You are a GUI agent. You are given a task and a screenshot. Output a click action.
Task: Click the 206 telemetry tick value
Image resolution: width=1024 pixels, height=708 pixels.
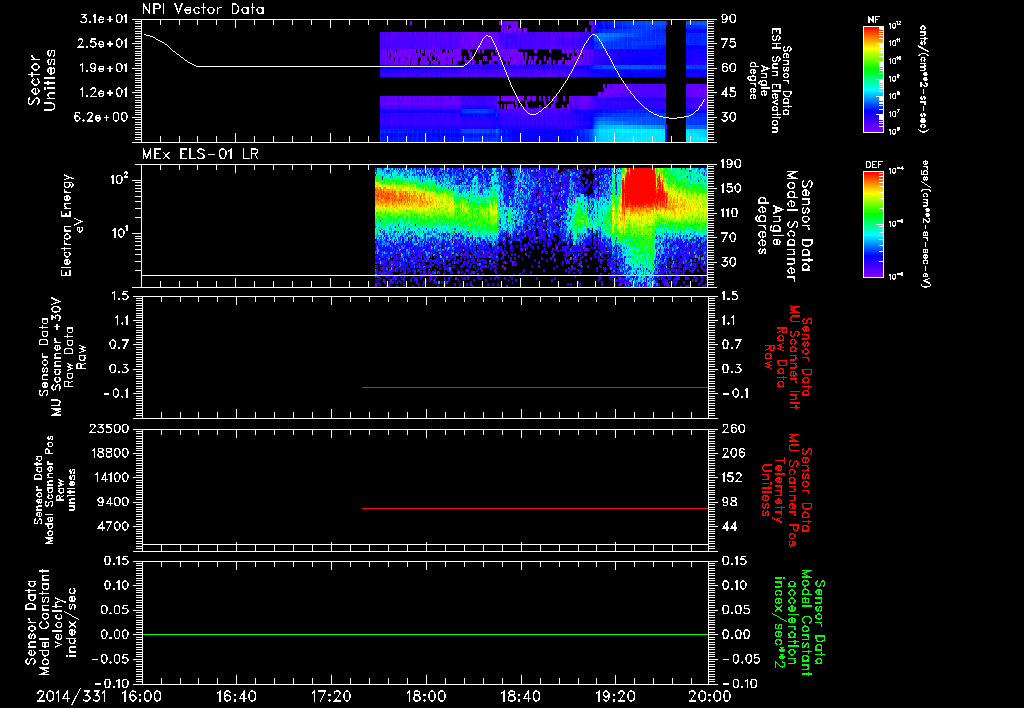(731, 453)
